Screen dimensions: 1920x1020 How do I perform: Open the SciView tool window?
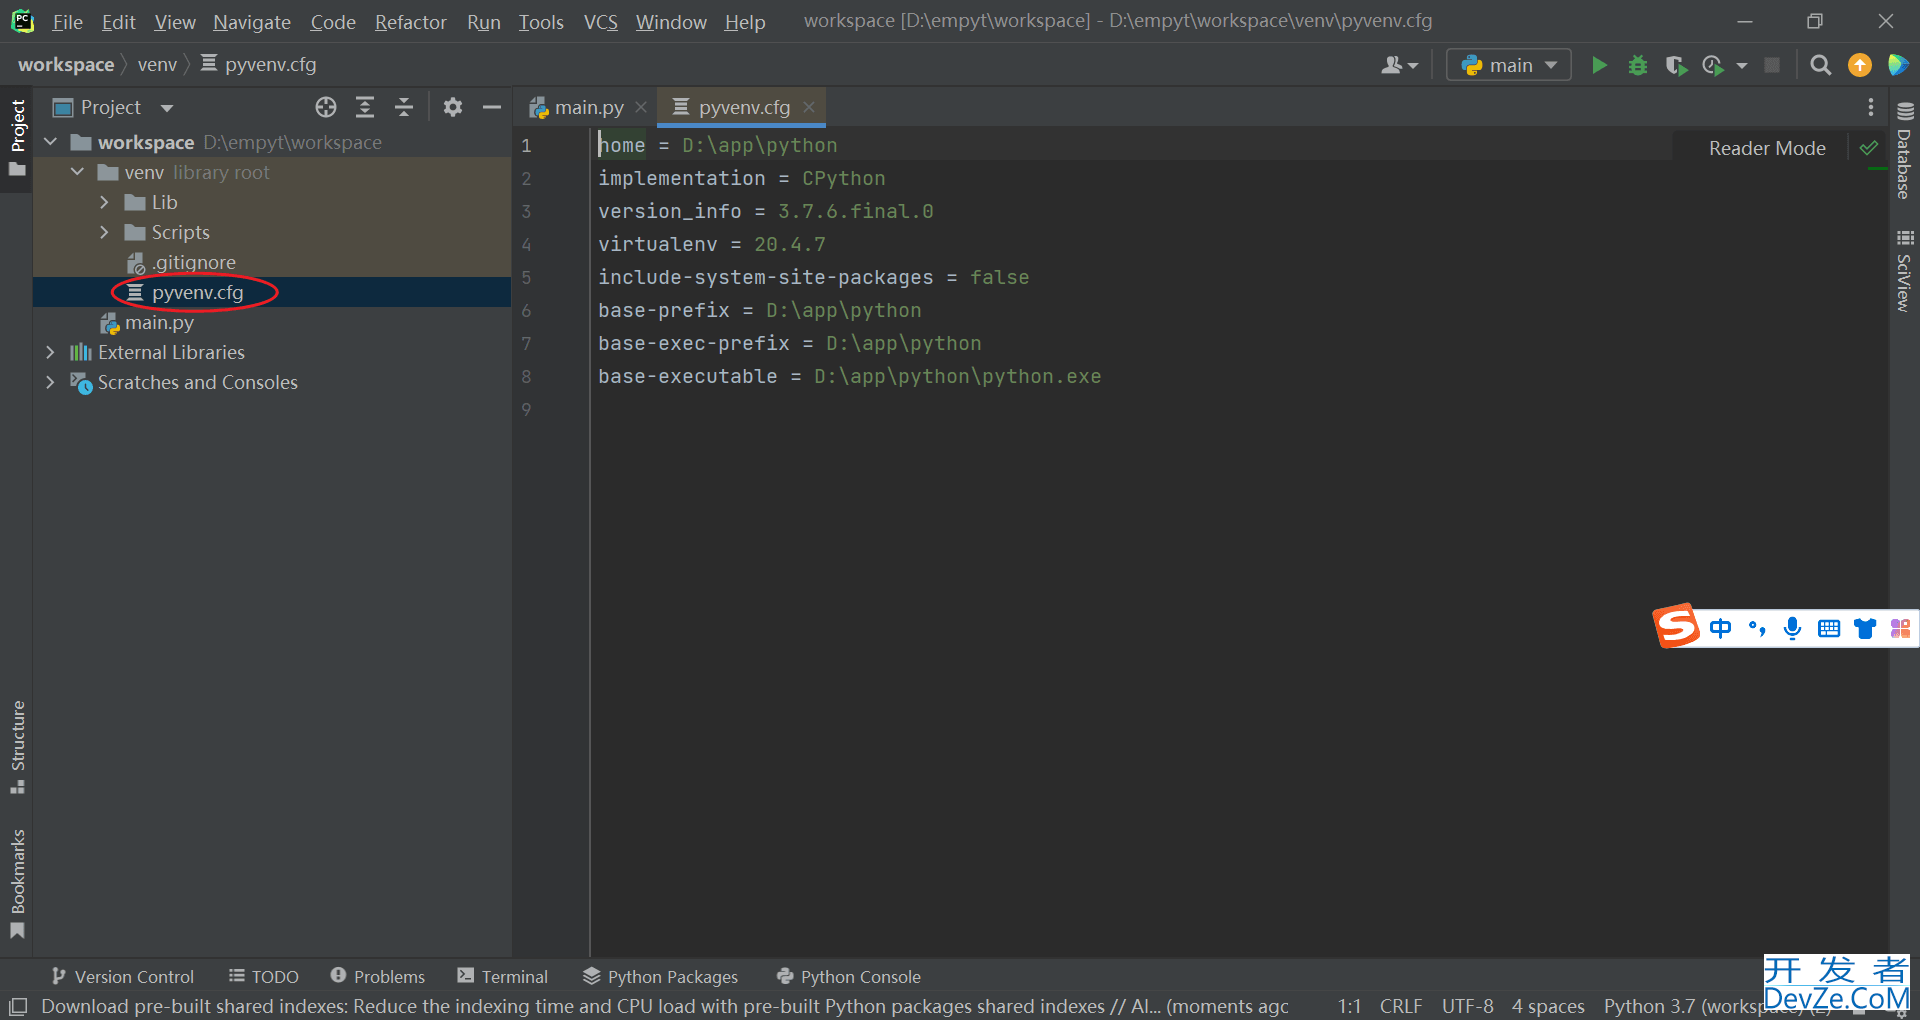(x=1904, y=271)
